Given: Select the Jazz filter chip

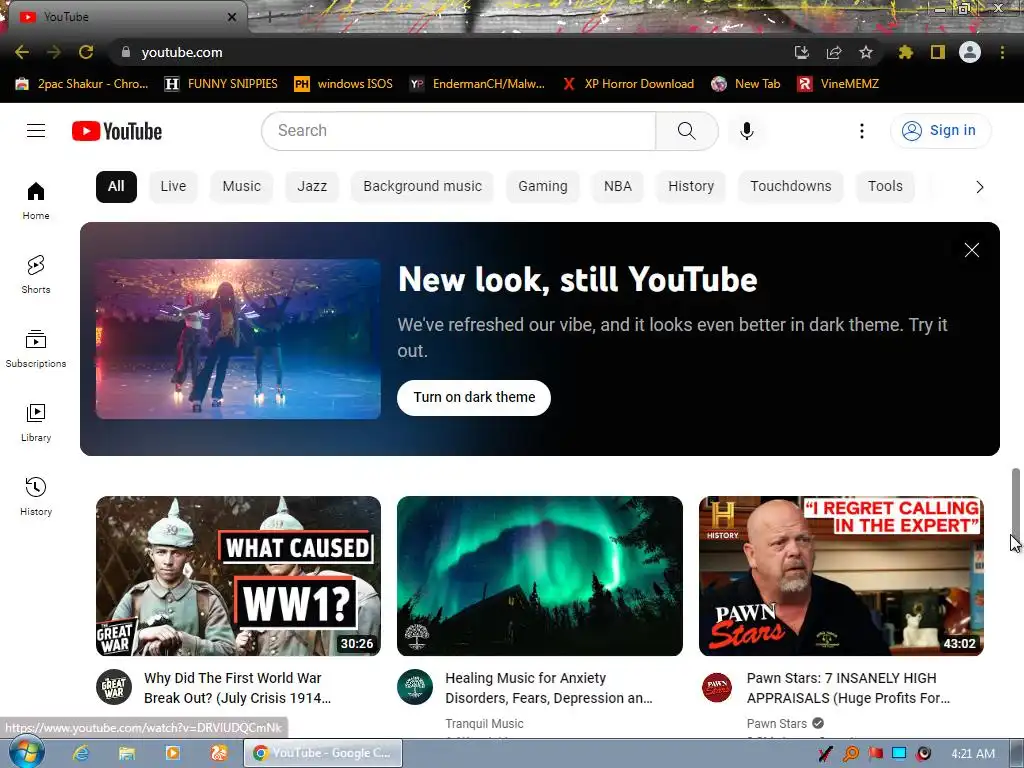Looking at the screenshot, I should pyautogui.click(x=312, y=187).
